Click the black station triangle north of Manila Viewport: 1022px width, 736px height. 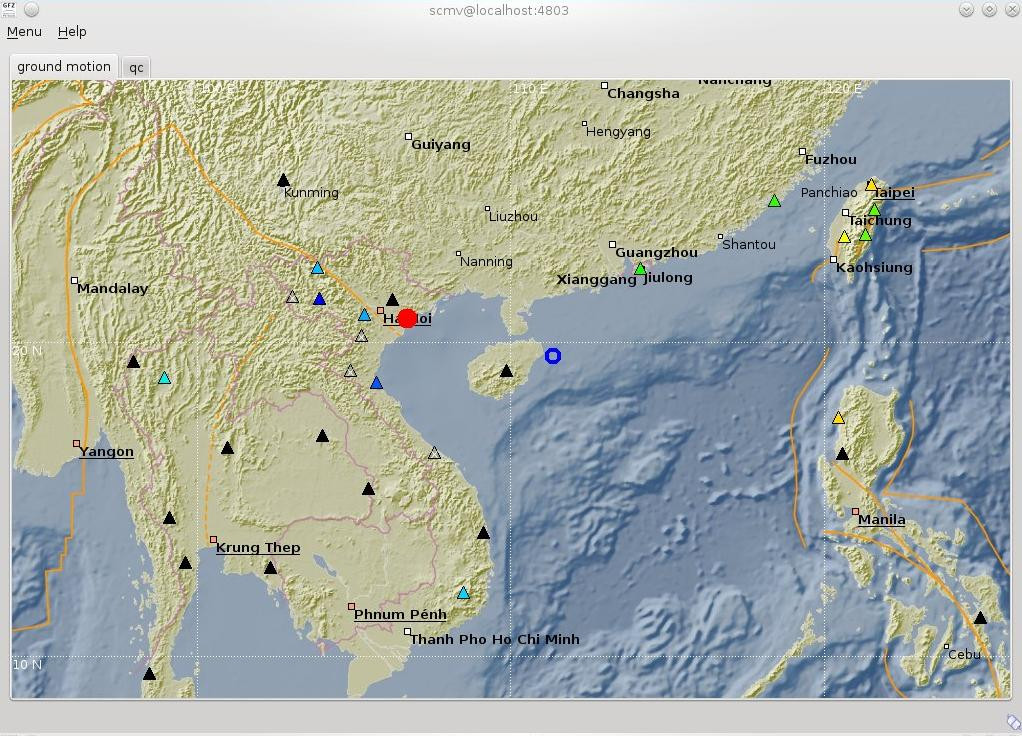842,454
